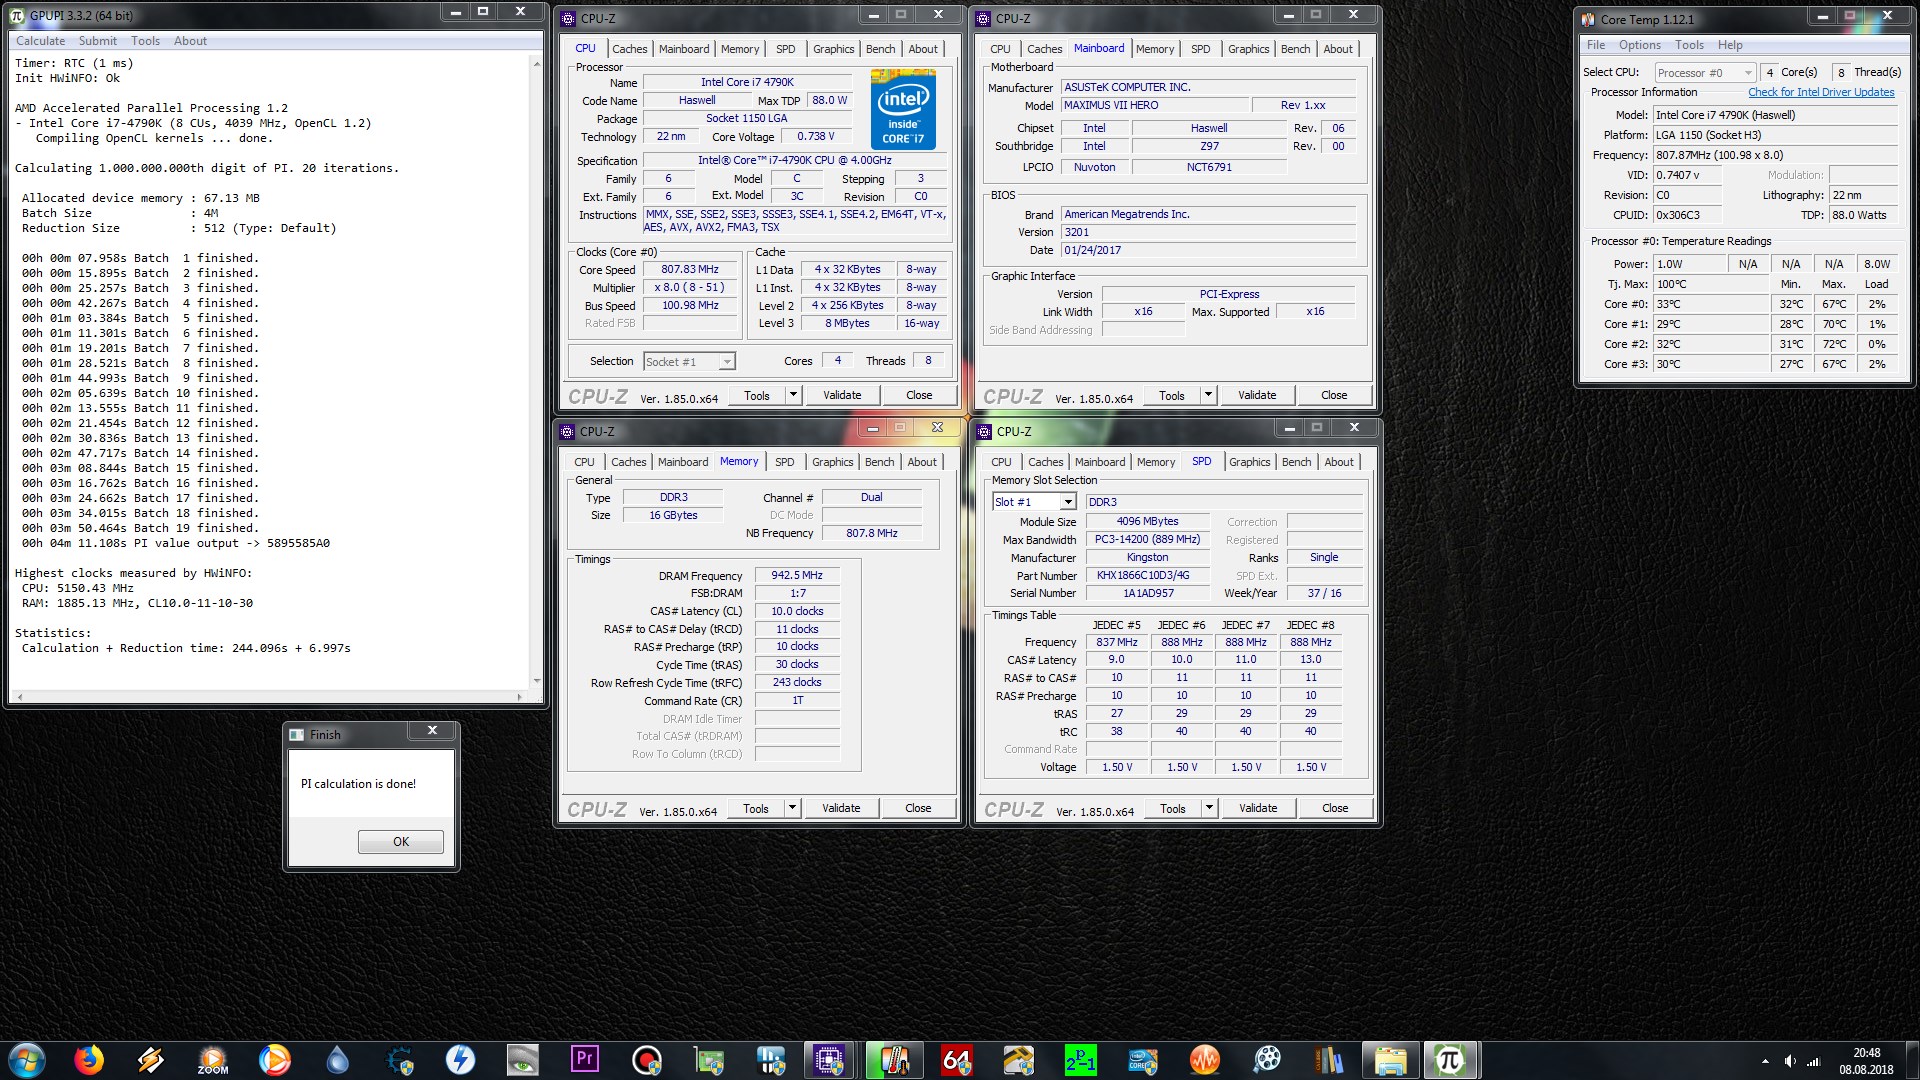Open Tools dropdown arrow in Memory window
The height and width of the screenshot is (1080, 1920).
(792, 808)
